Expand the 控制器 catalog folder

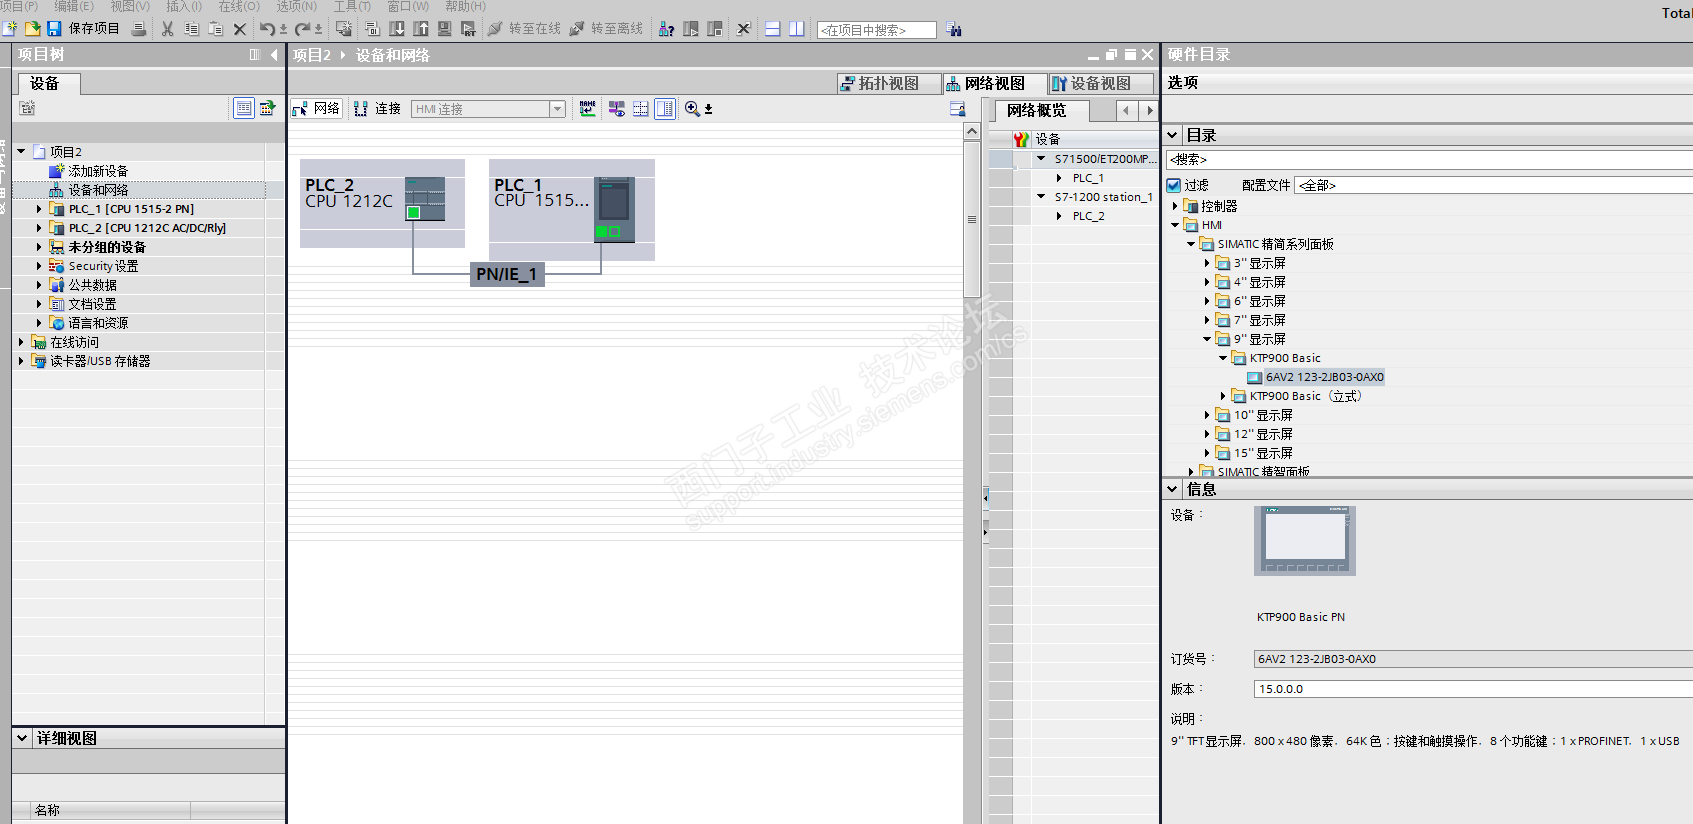click(1175, 206)
